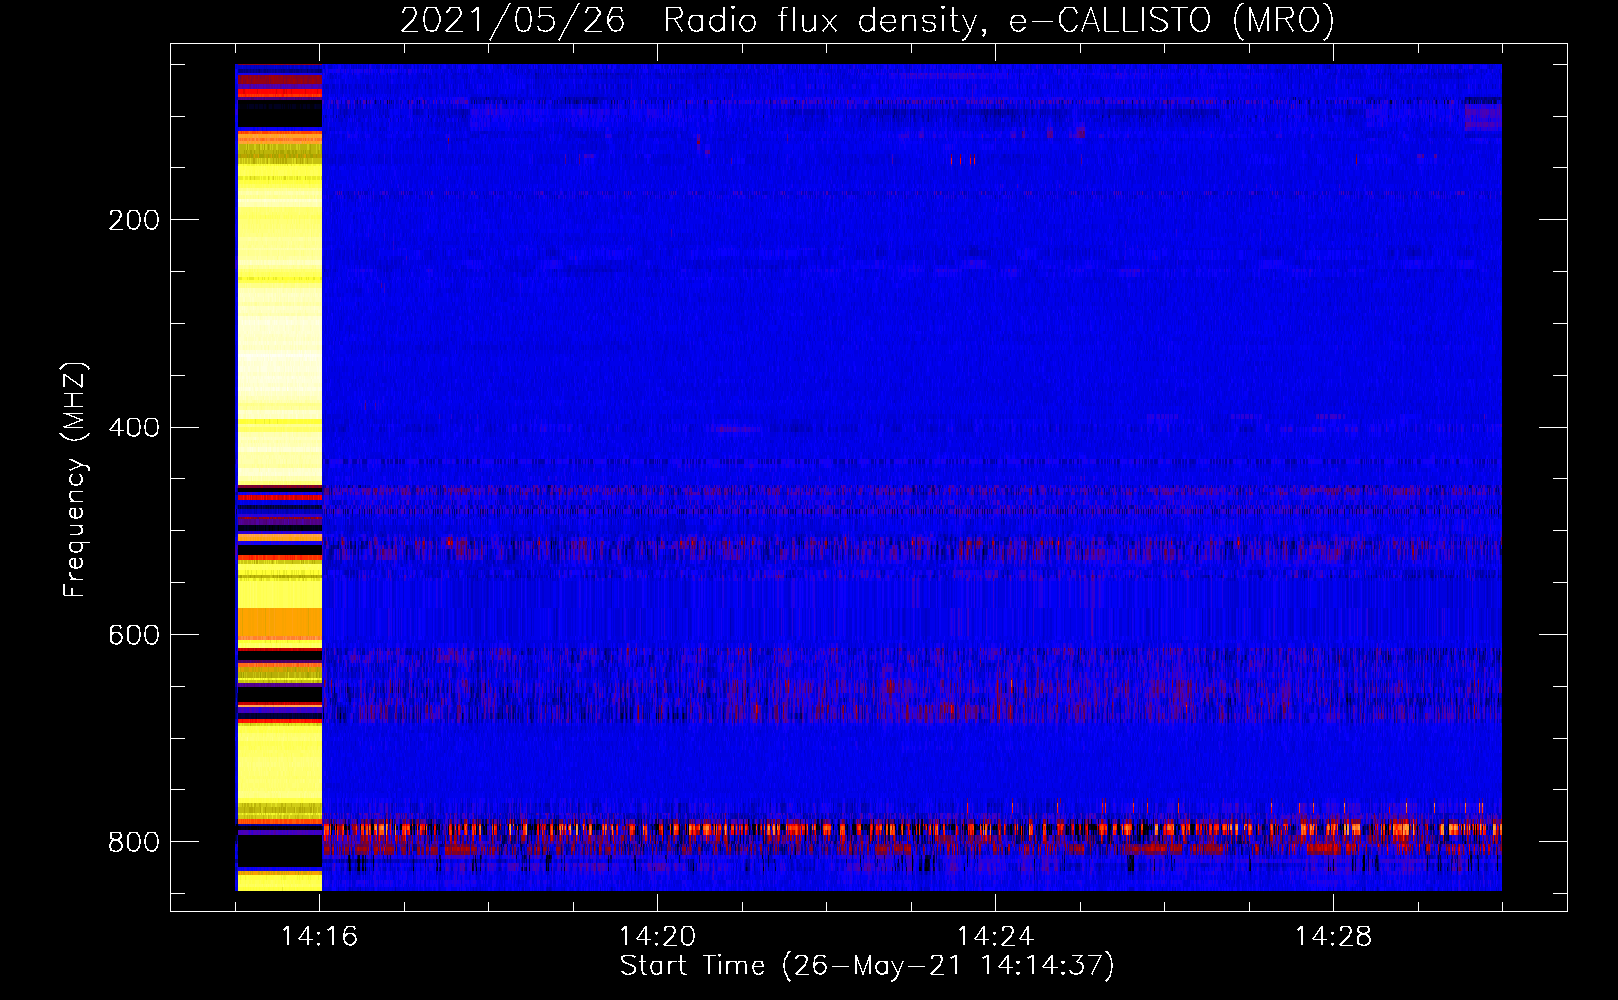Click the blue spectrogram area around 300 MHz
Image resolution: width=1618 pixels, height=1000 pixels.
point(911,320)
